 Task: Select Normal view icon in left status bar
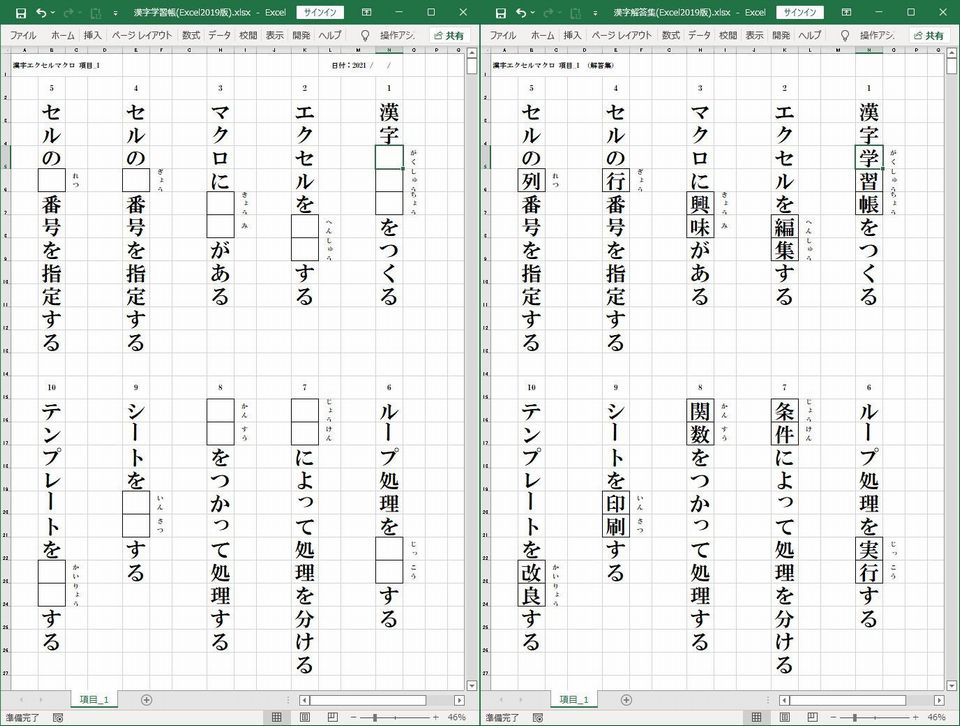pyautogui.click(x=276, y=716)
